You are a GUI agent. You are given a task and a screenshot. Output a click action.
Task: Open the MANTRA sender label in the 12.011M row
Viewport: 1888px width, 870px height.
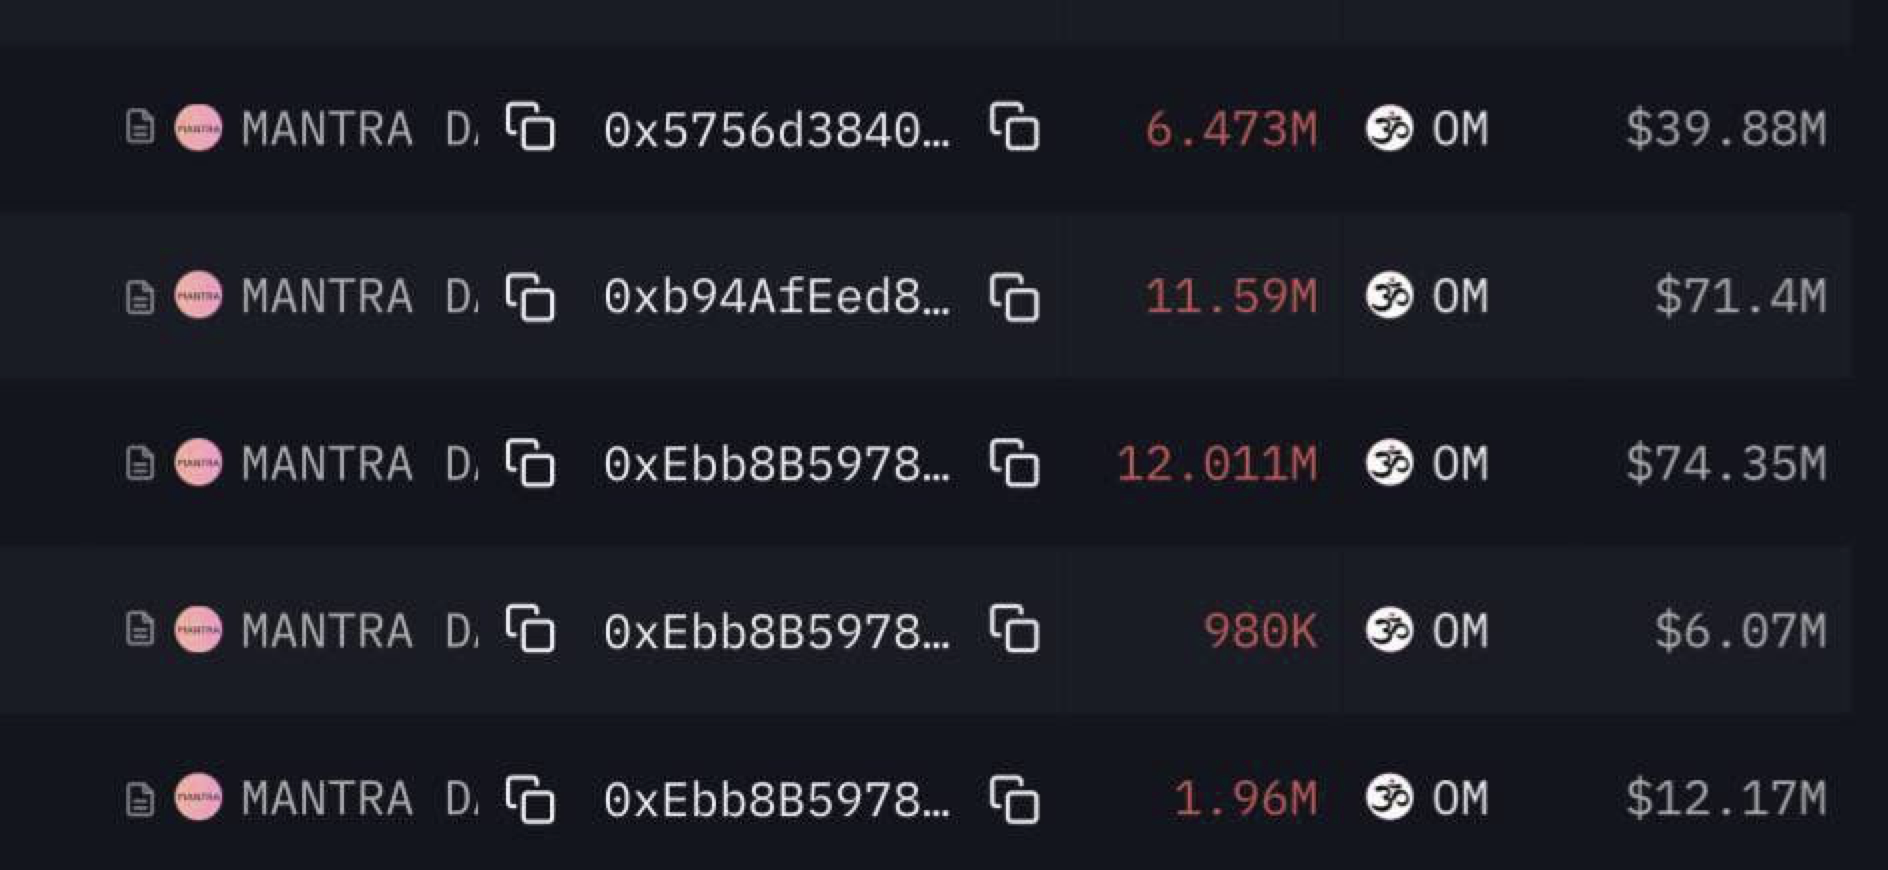point(360,464)
